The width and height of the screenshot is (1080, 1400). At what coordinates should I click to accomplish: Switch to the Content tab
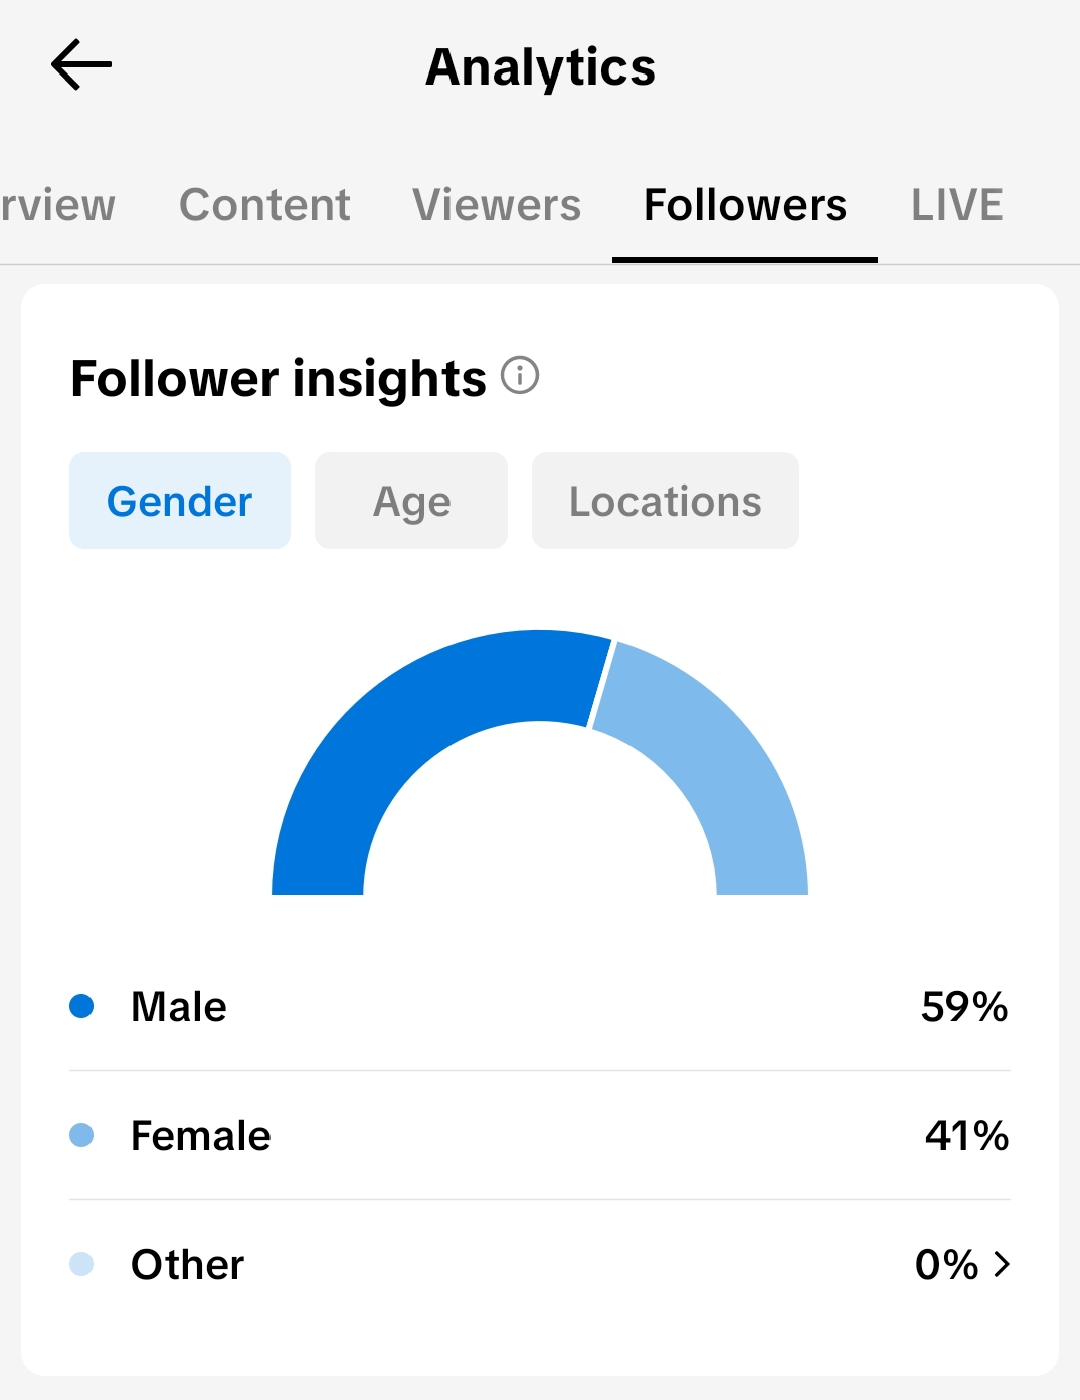tap(265, 205)
